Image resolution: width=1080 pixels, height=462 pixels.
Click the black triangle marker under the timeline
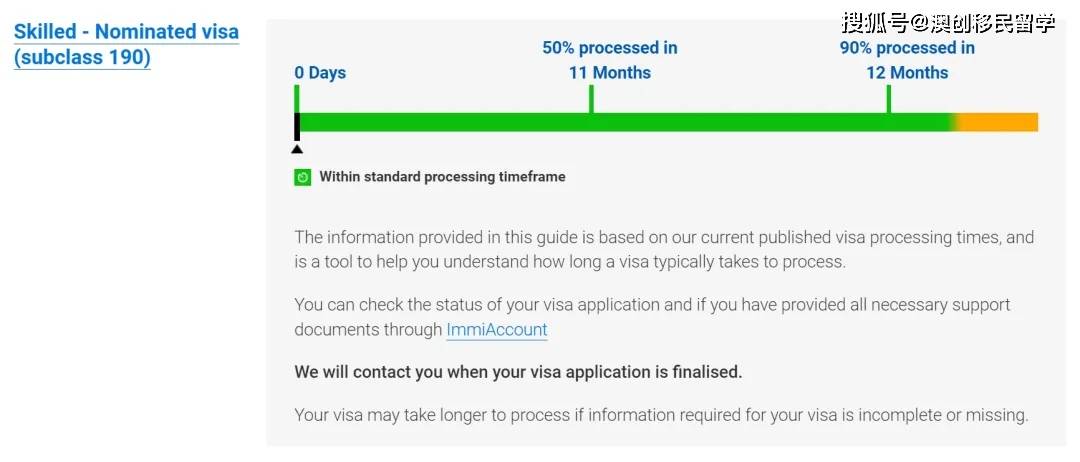pos(297,150)
